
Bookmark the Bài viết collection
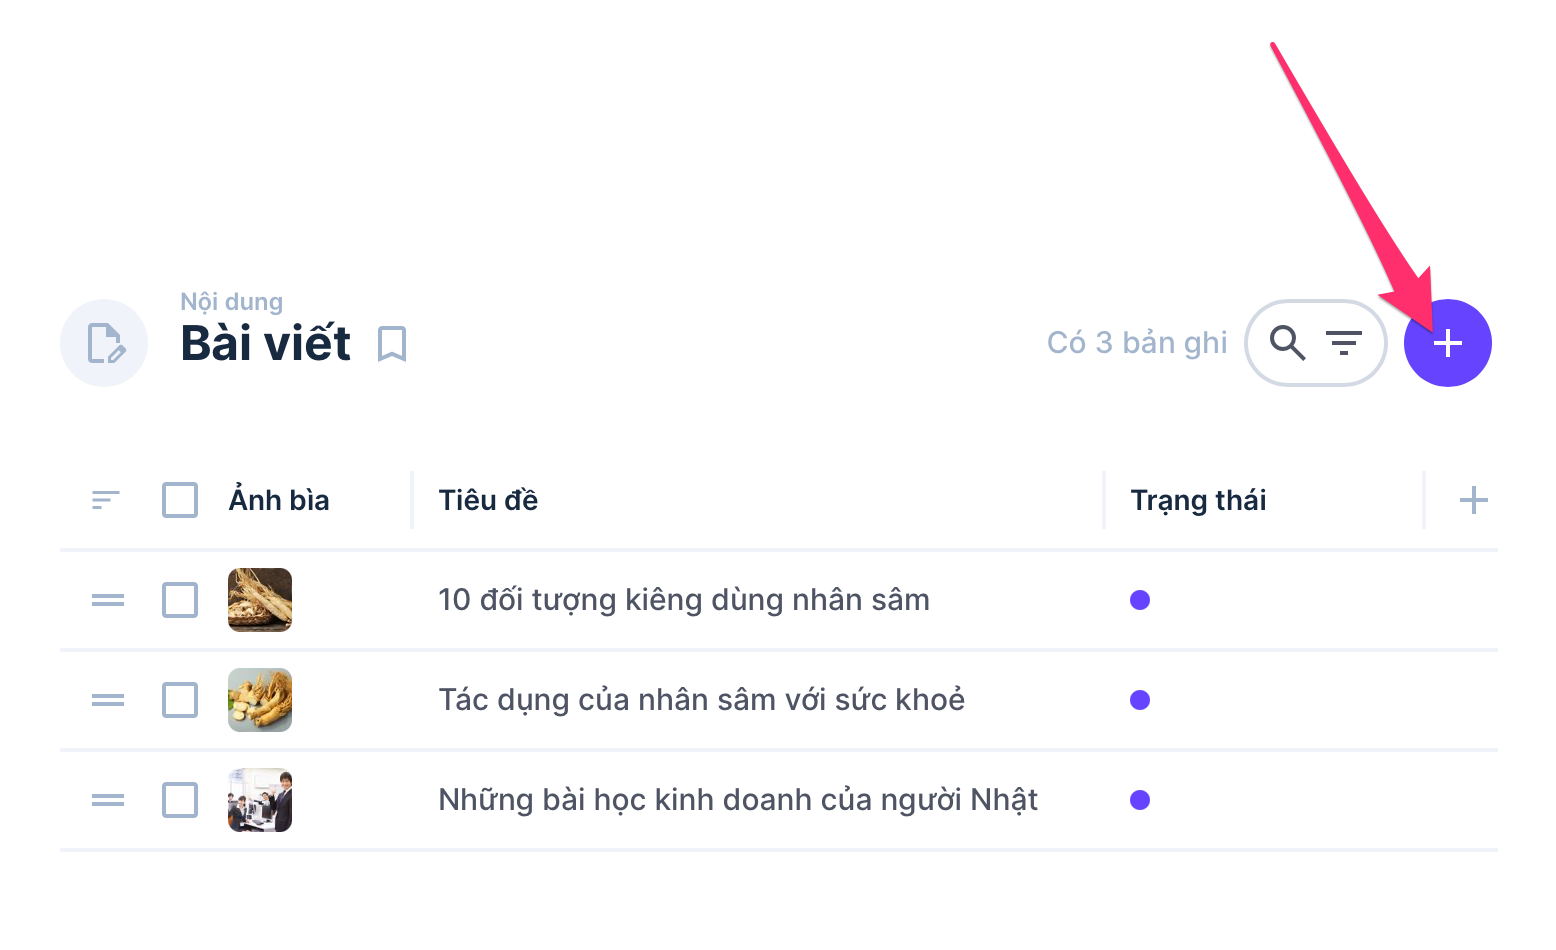(392, 344)
